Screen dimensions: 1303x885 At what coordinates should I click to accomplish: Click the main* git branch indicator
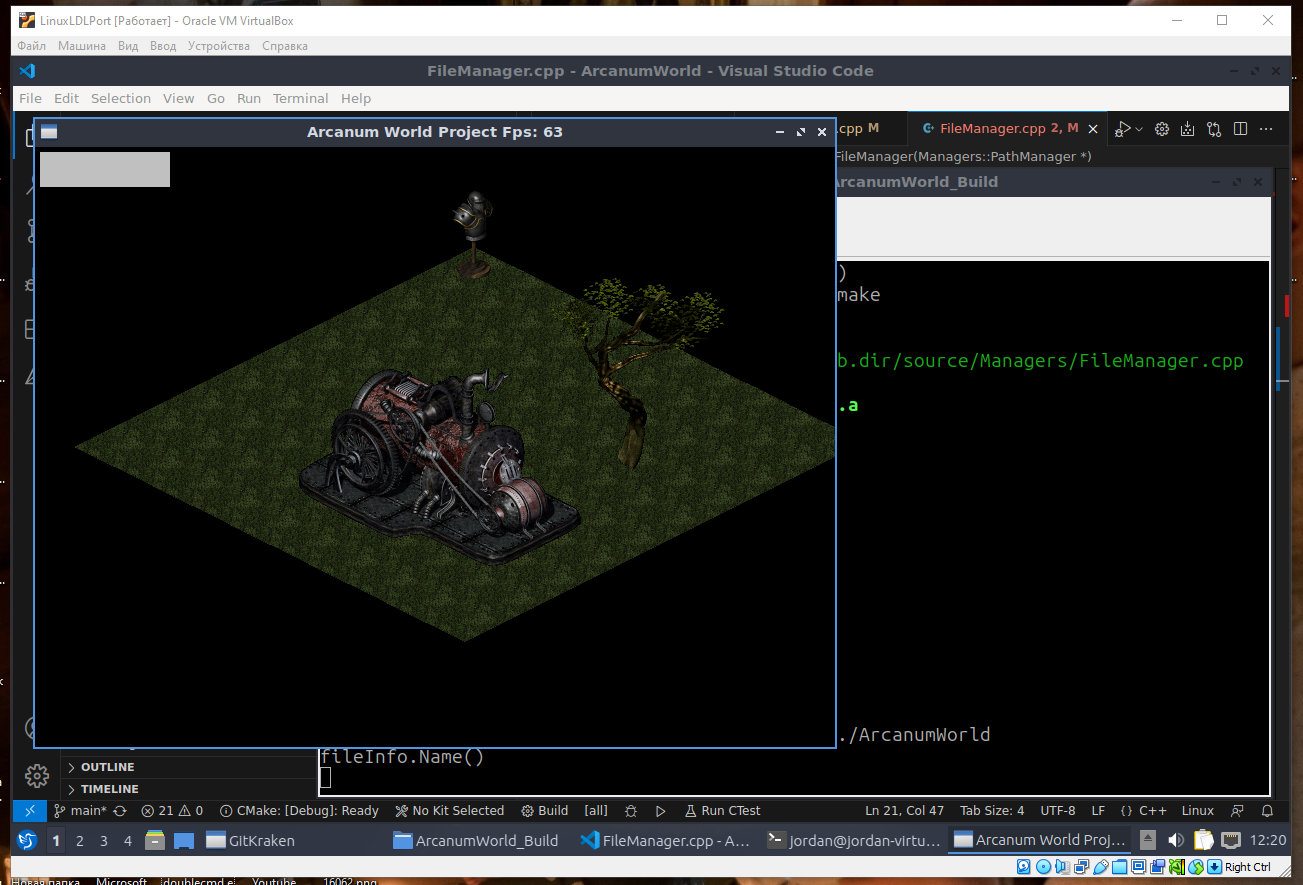tap(80, 811)
